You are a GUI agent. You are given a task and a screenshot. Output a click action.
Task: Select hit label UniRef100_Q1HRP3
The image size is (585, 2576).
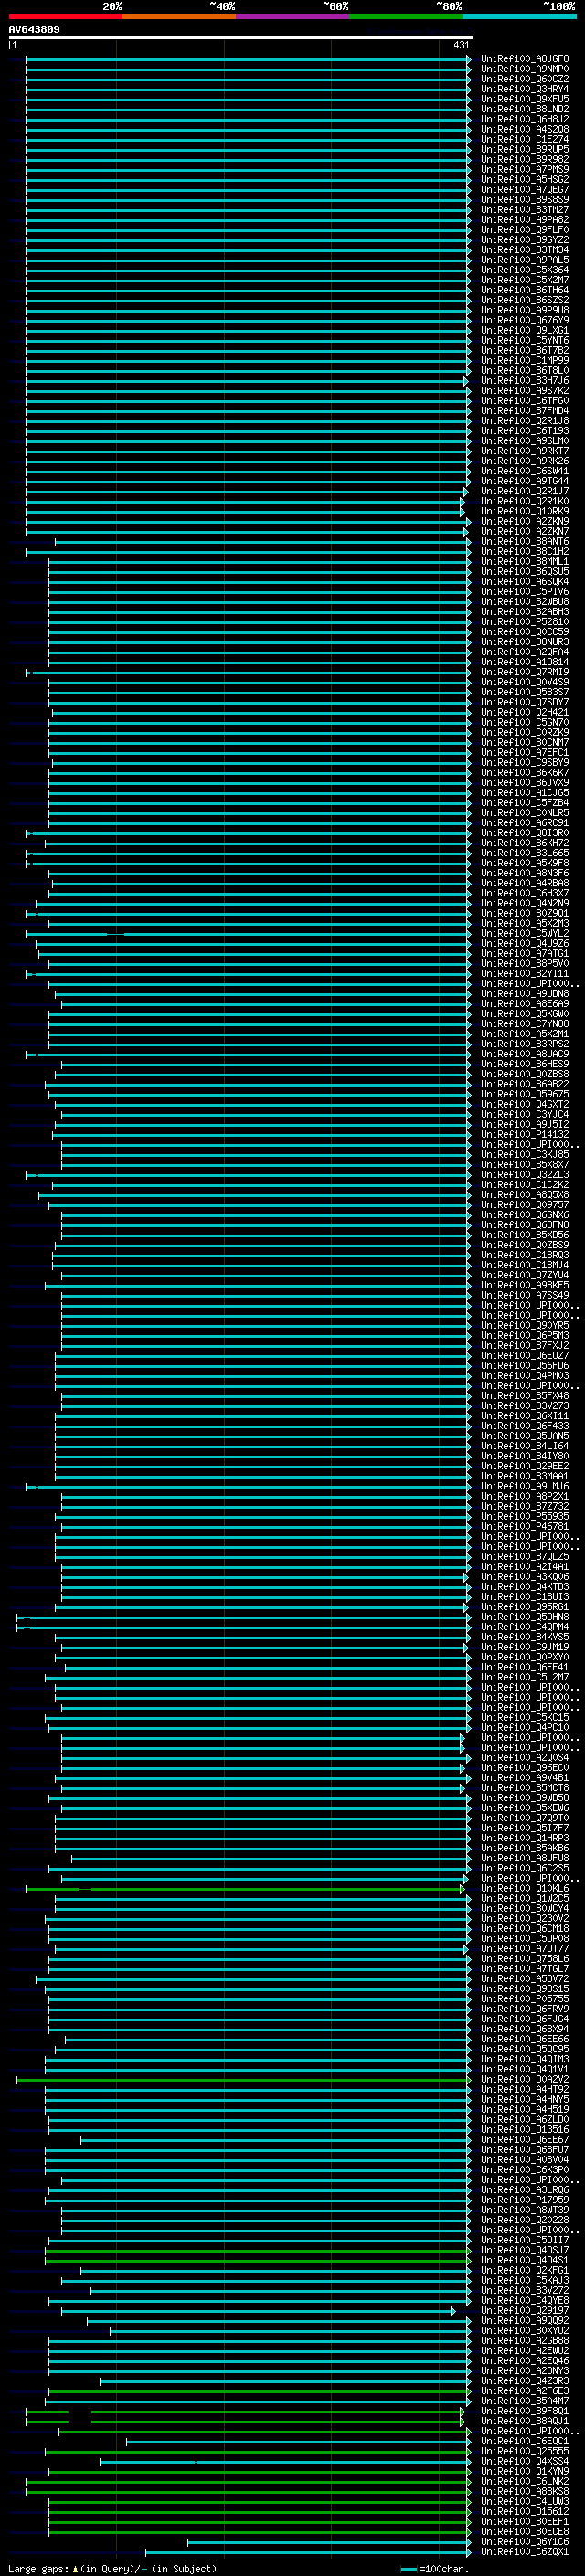(525, 1838)
